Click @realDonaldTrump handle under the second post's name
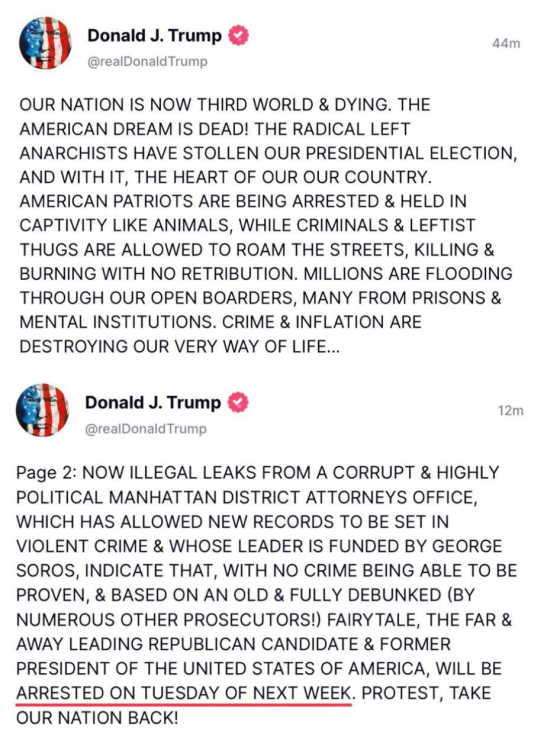 [x=145, y=429]
